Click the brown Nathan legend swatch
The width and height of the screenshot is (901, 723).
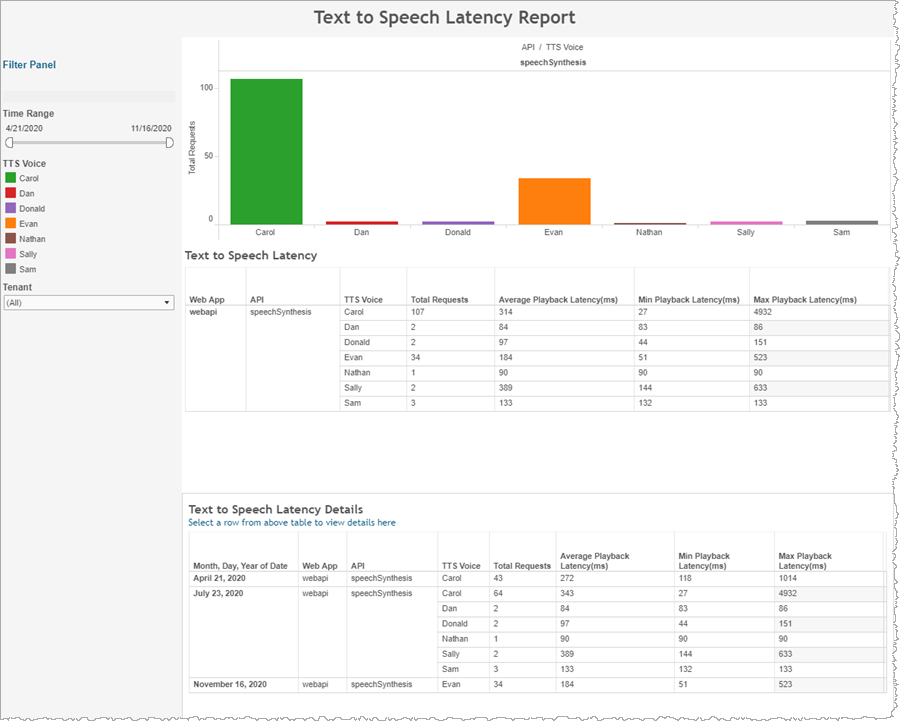[x=11, y=239]
